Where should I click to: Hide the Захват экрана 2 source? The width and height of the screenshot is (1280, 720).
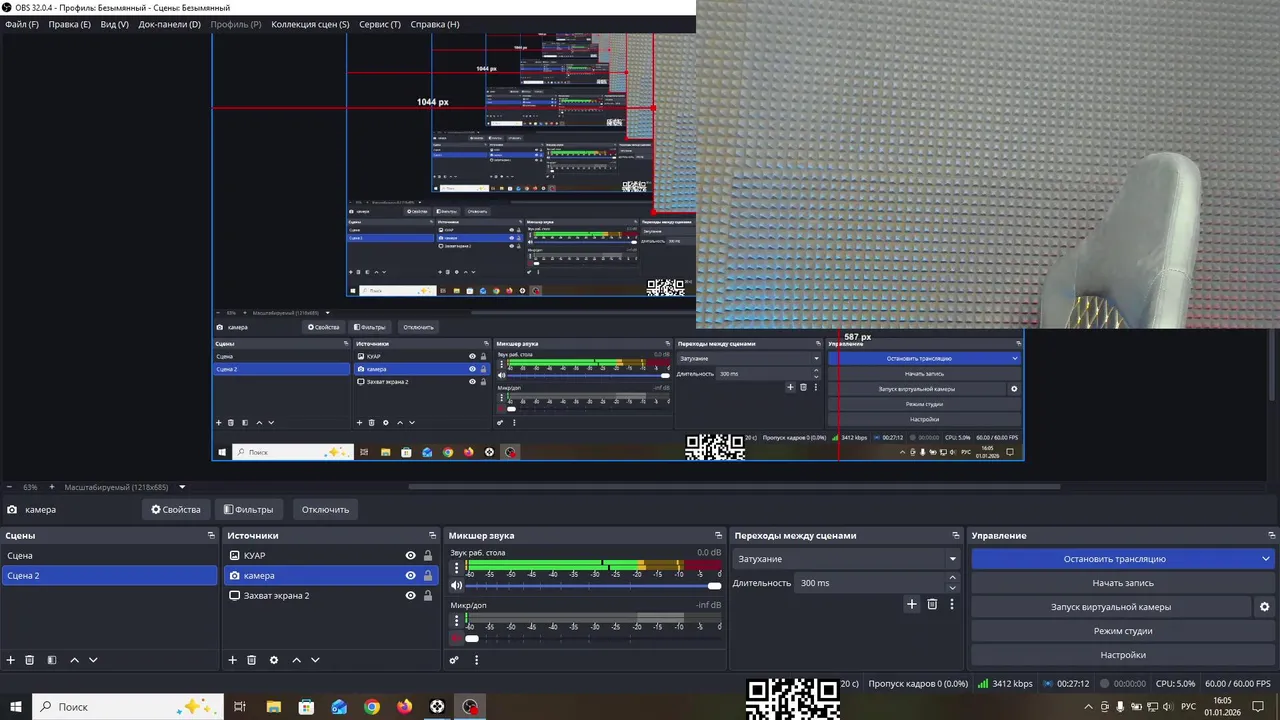(410, 596)
